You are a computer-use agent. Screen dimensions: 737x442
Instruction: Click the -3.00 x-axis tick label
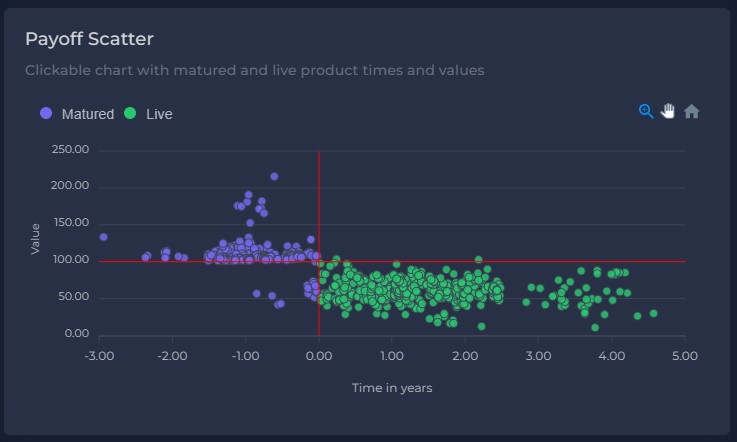[97, 356]
